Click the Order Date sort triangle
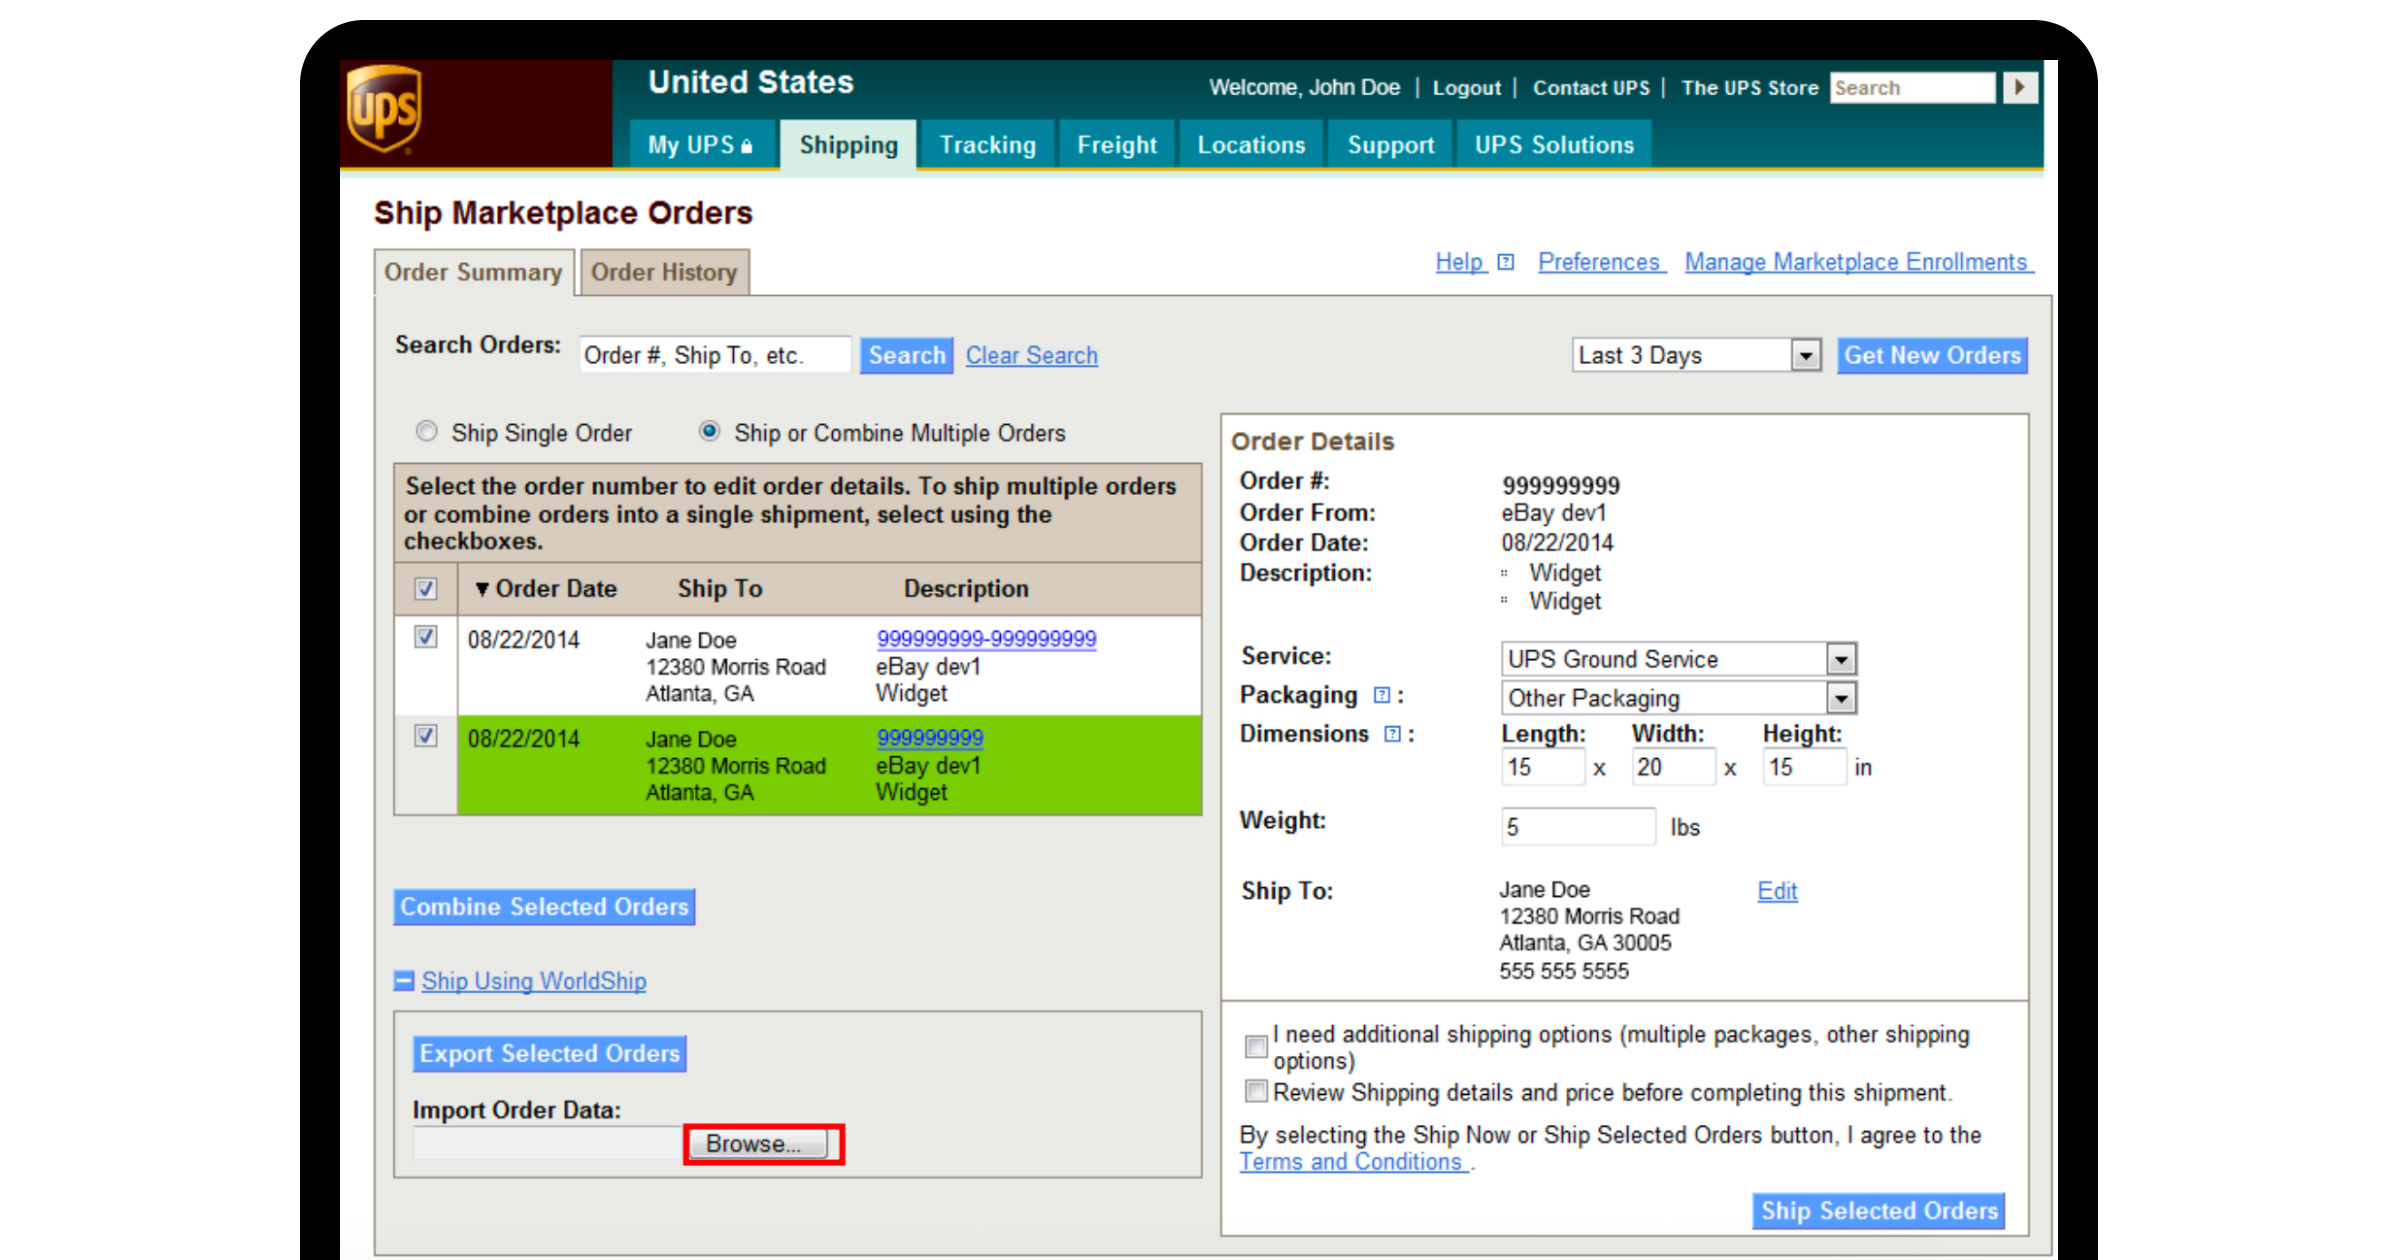The height and width of the screenshot is (1260, 2400). point(483,589)
